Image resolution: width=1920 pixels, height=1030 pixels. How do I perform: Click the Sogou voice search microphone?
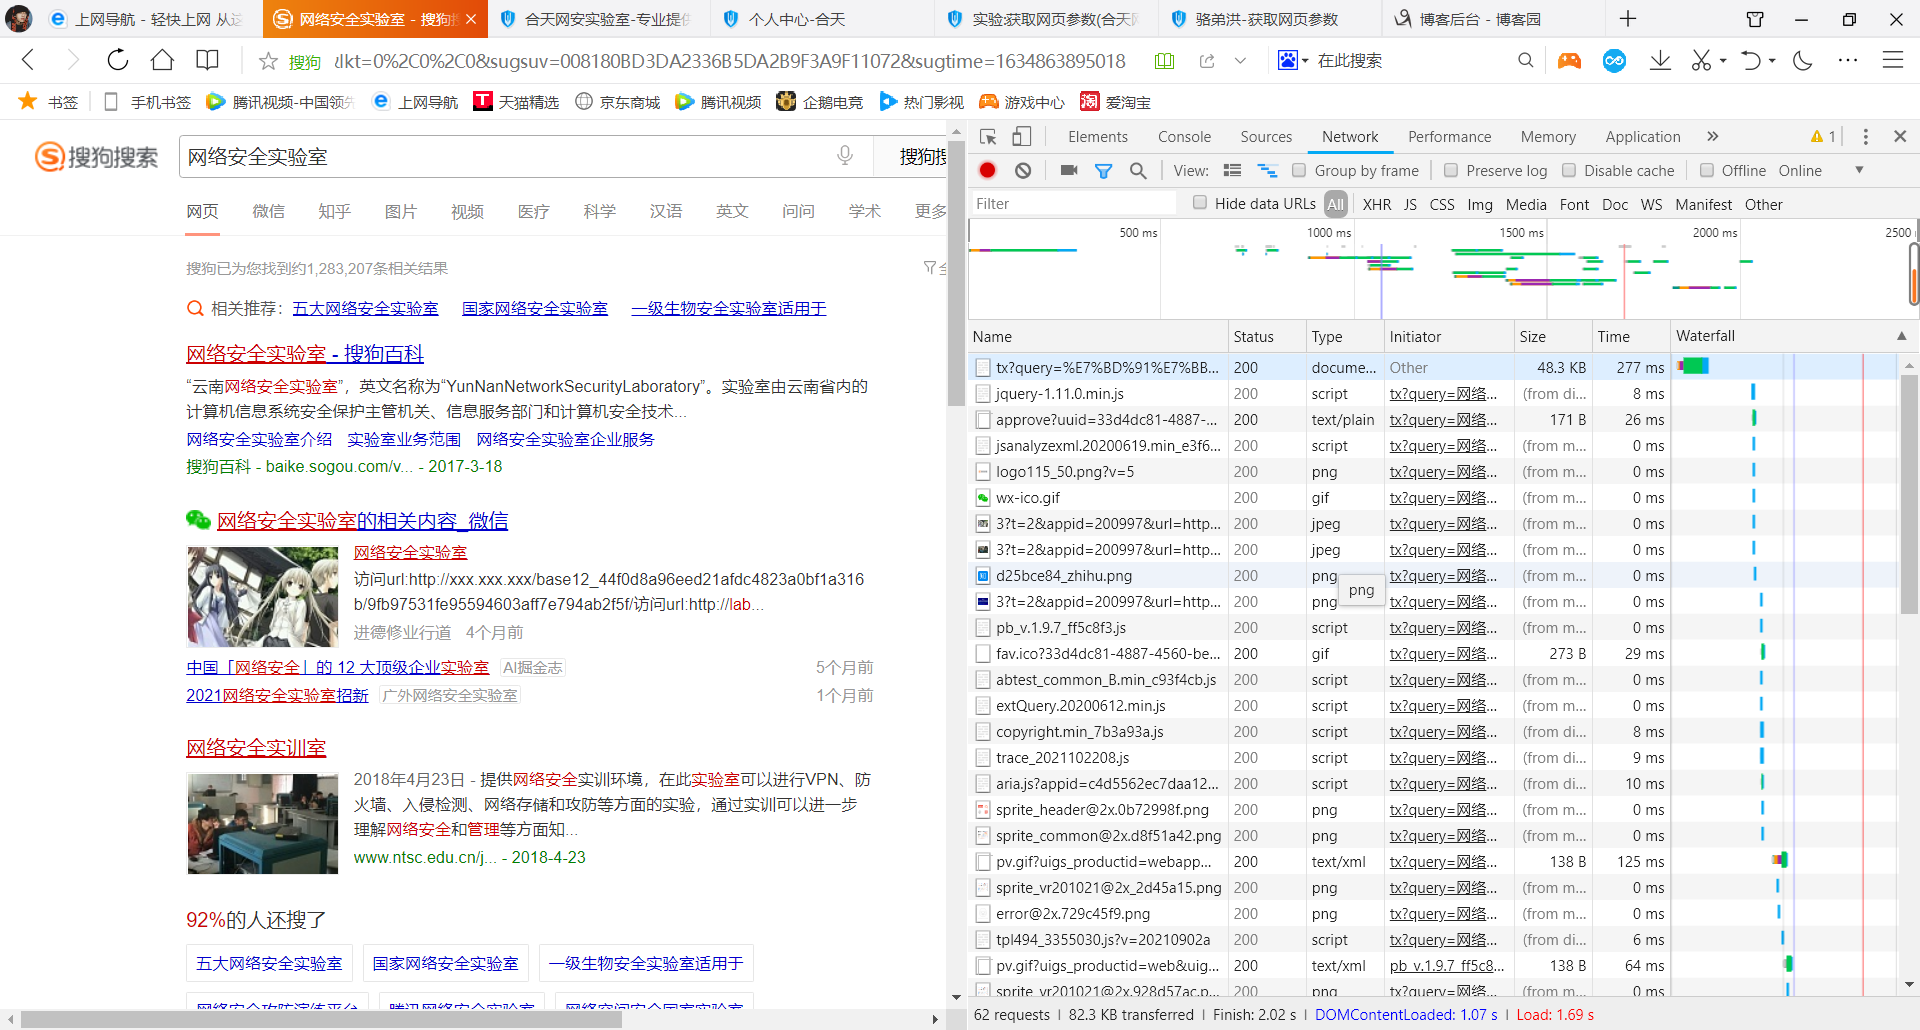[x=845, y=156]
